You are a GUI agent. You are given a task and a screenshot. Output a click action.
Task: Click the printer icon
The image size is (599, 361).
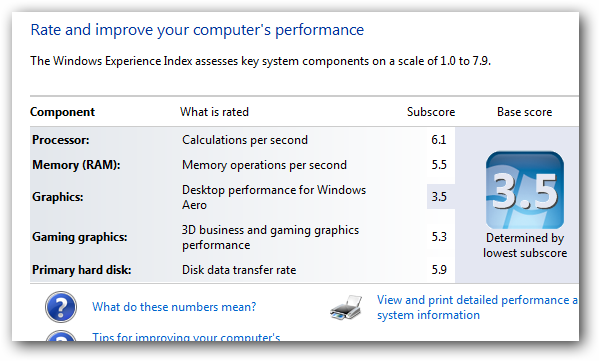pos(346,308)
